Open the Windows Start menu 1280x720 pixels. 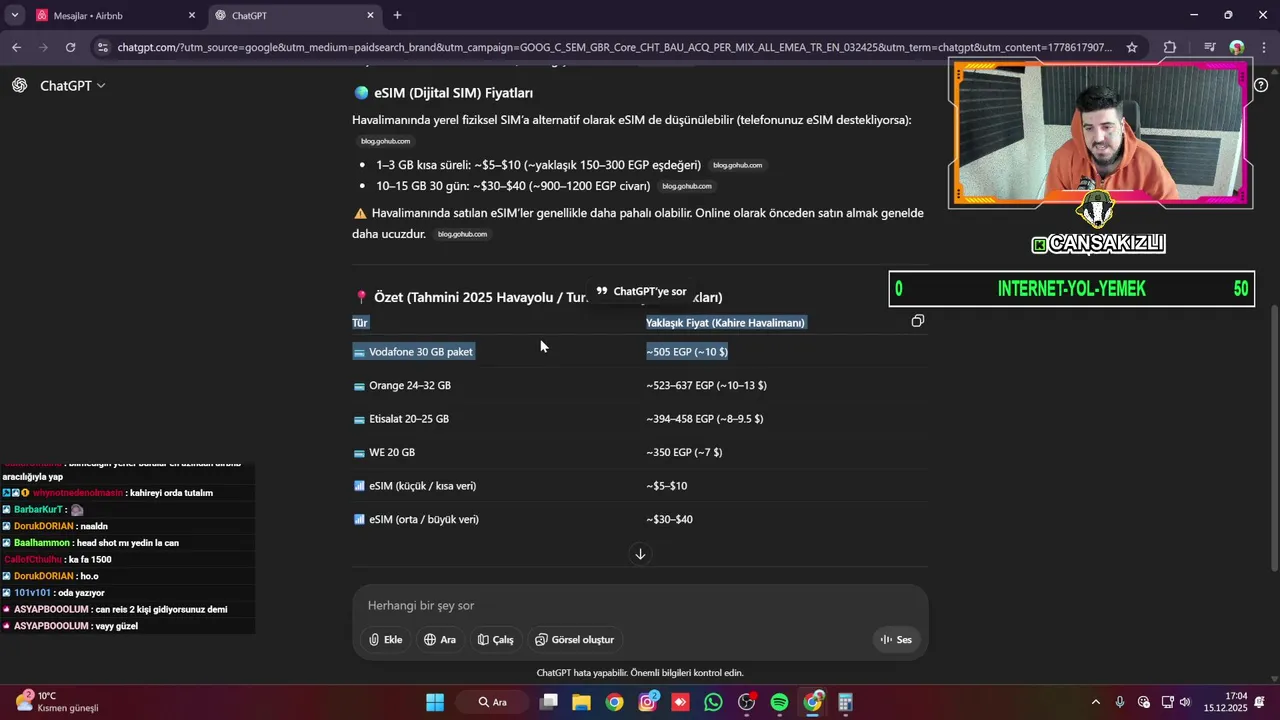[x=435, y=702]
